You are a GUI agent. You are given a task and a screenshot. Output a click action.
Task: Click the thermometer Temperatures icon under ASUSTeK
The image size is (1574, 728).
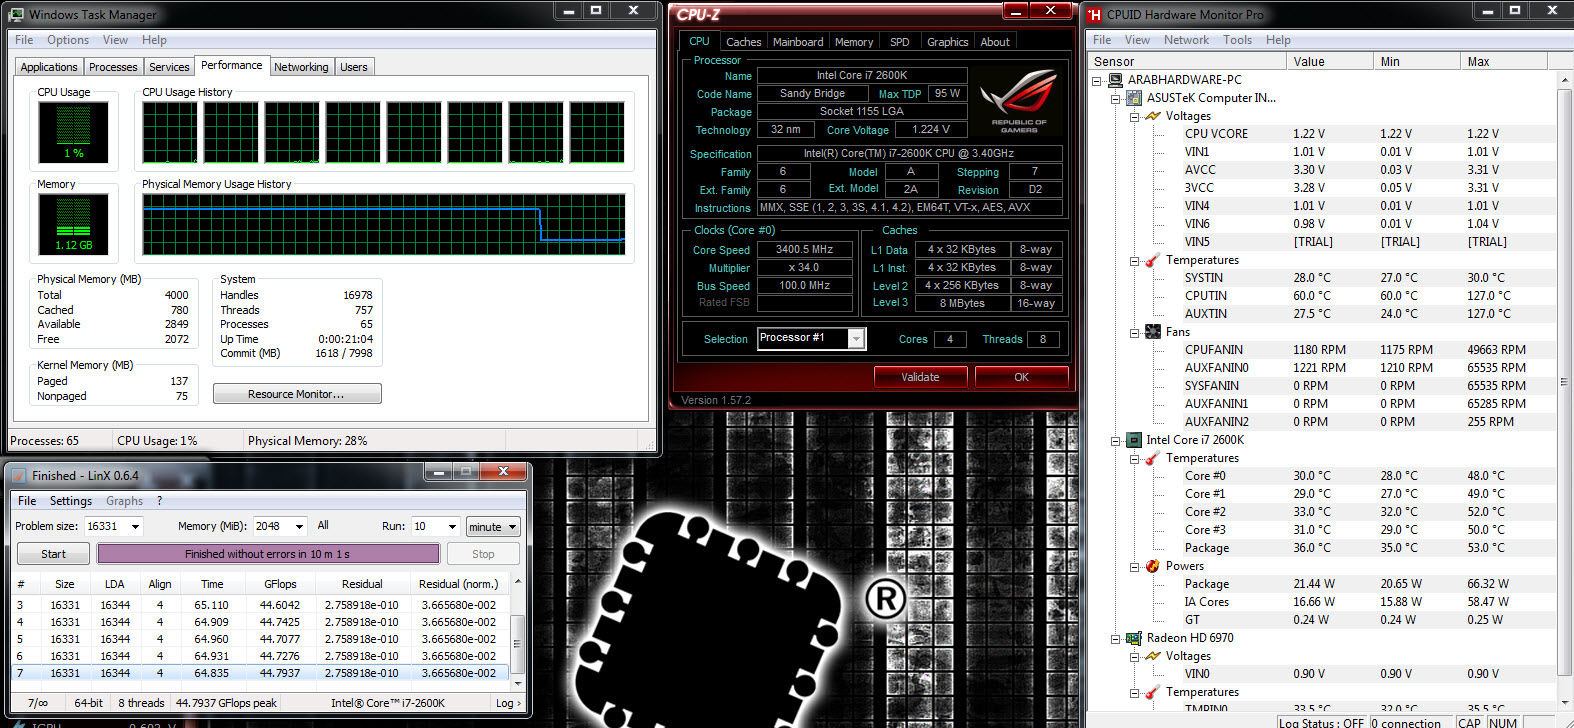point(1152,260)
